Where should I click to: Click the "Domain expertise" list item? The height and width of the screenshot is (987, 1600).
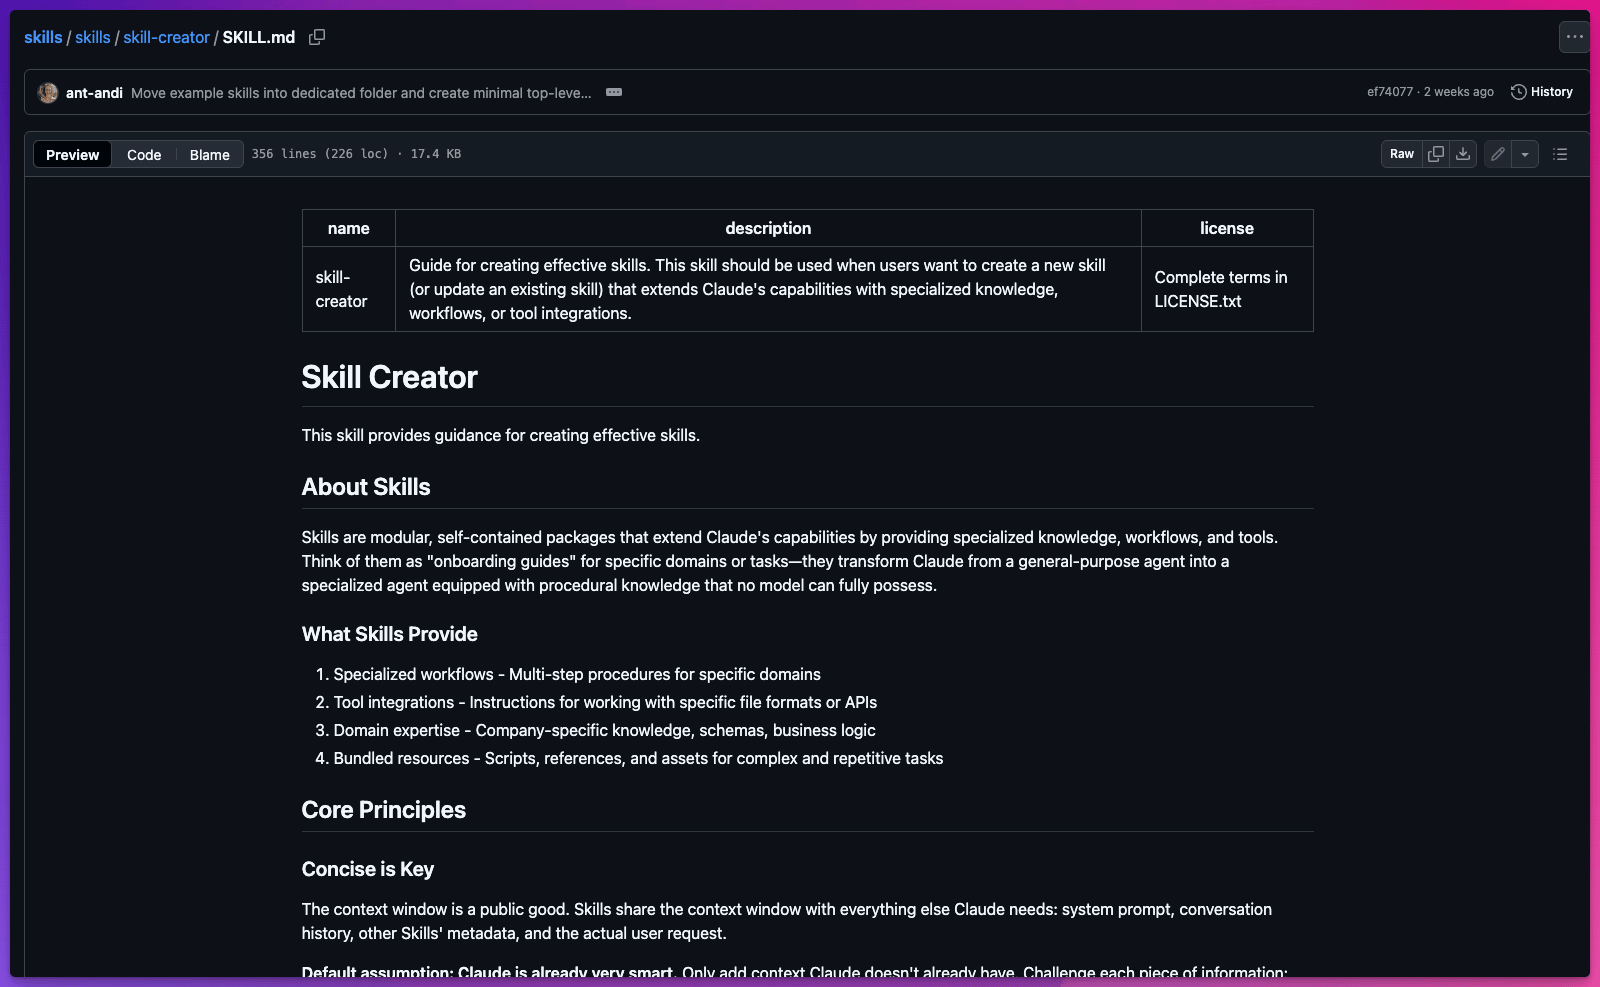pyautogui.click(x=604, y=730)
